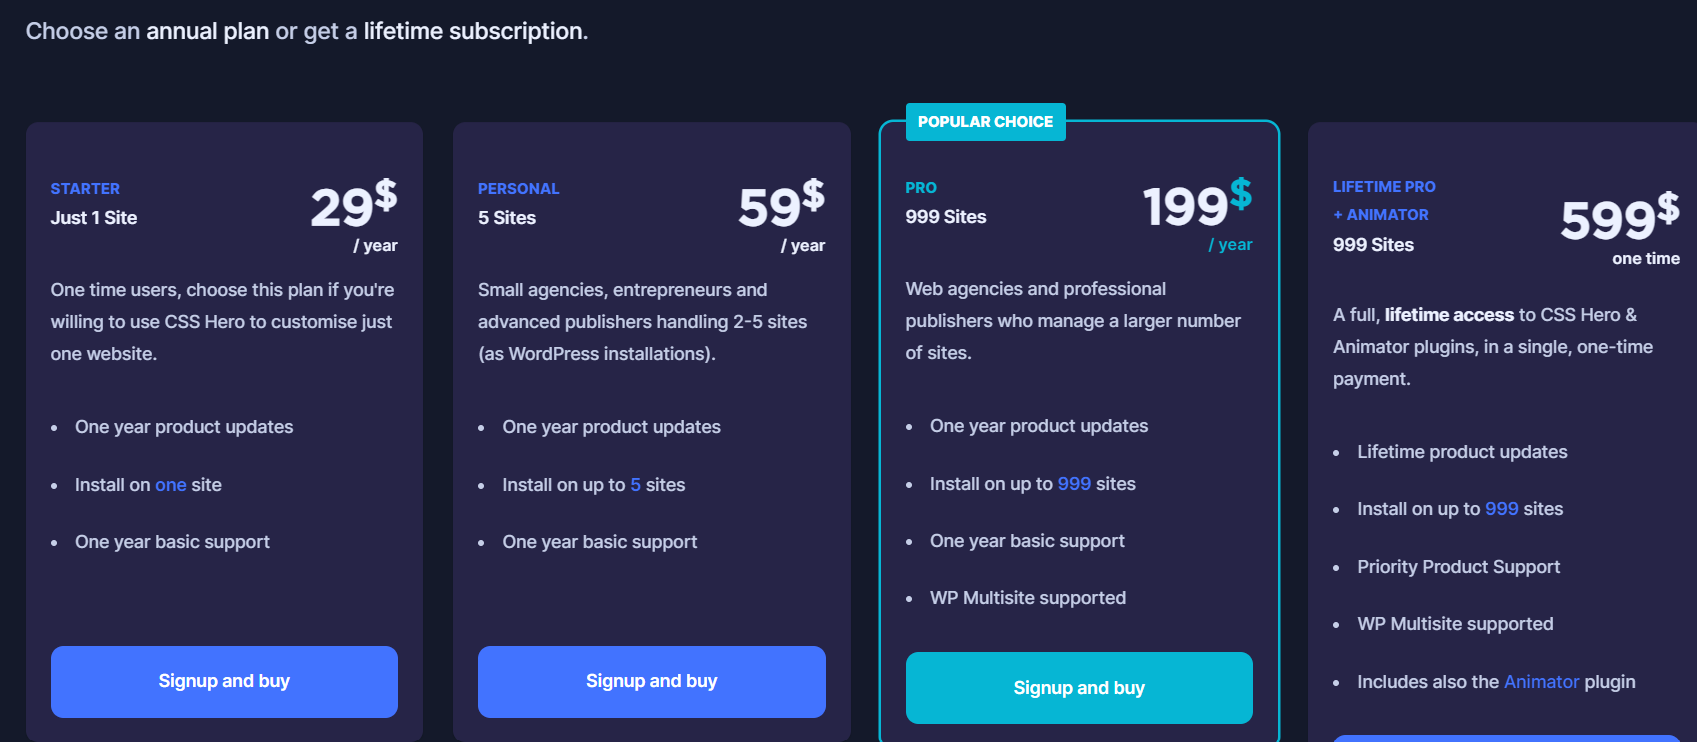
Task: Click the POPULAR CHOICE badge
Action: 985,122
